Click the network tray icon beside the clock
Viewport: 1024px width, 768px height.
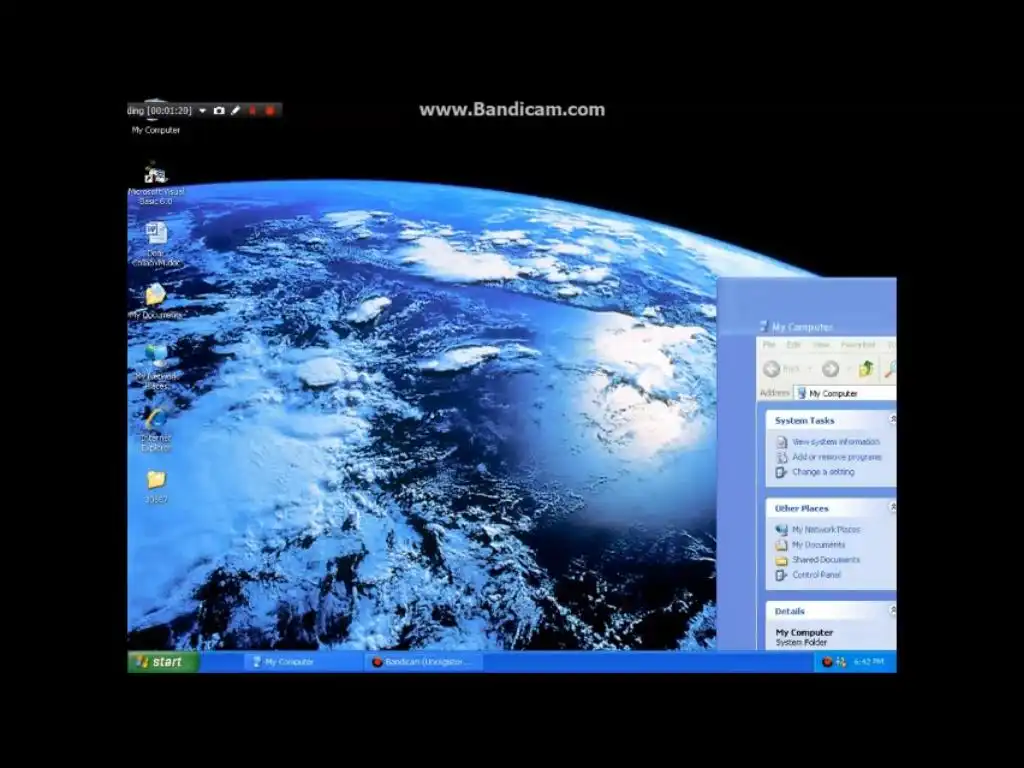pos(841,662)
